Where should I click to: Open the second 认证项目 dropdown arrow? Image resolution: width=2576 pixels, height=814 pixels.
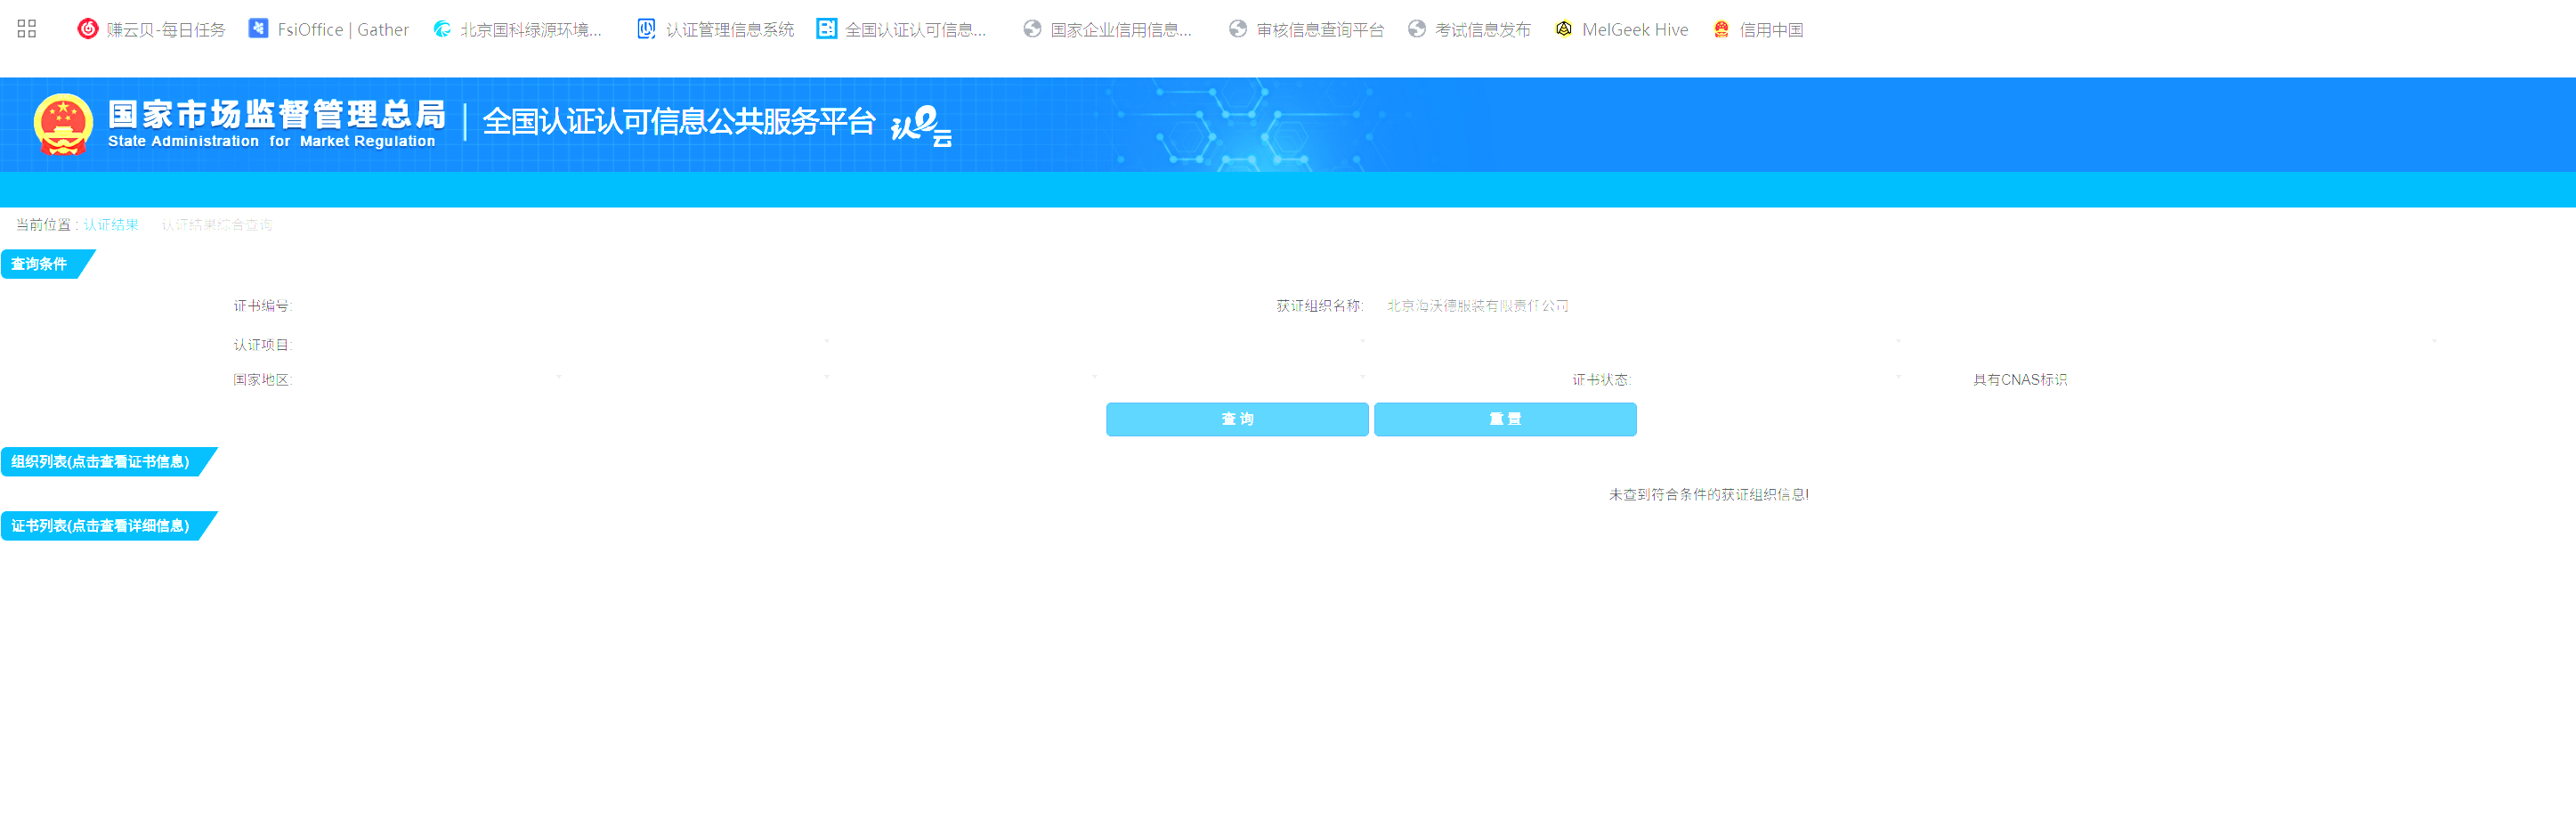tap(1363, 342)
